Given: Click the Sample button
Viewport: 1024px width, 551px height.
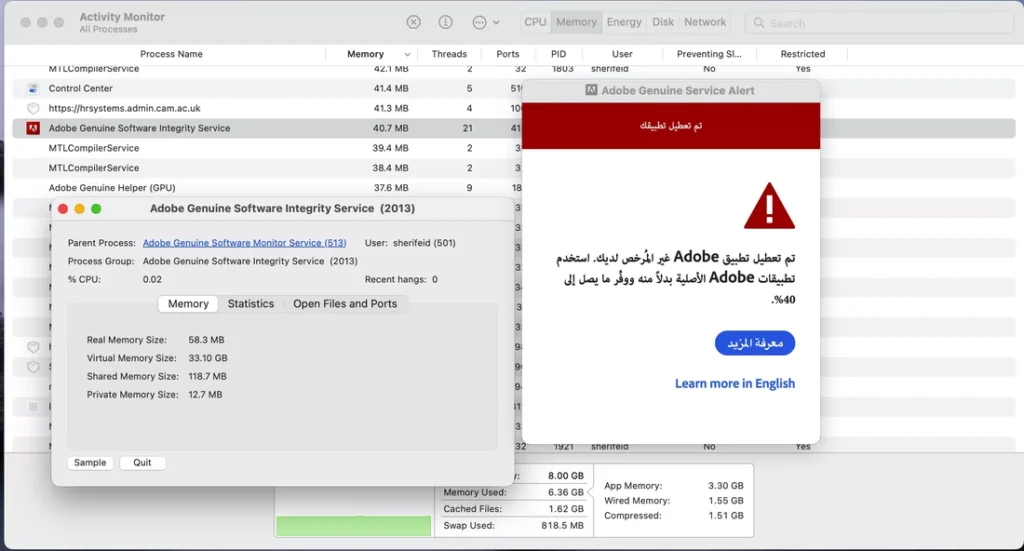Looking at the screenshot, I should (x=90, y=462).
